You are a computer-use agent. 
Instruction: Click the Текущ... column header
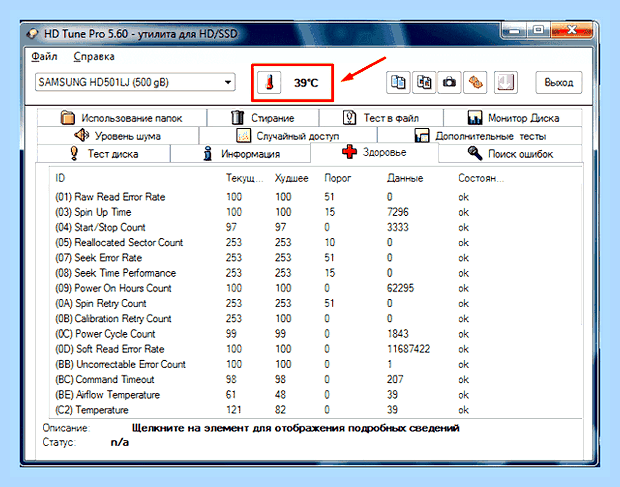tap(244, 178)
